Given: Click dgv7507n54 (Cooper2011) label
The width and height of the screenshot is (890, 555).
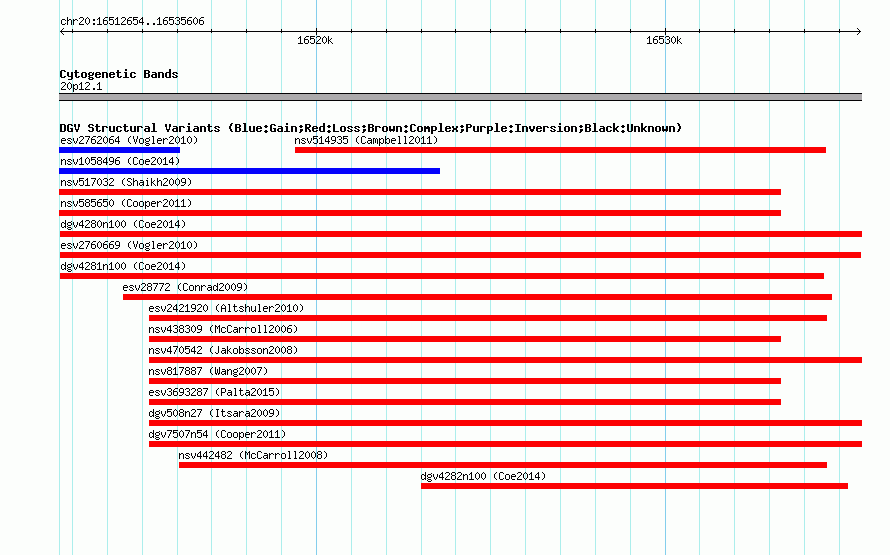Looking at the screenshot, I should (x=217, y=434).
